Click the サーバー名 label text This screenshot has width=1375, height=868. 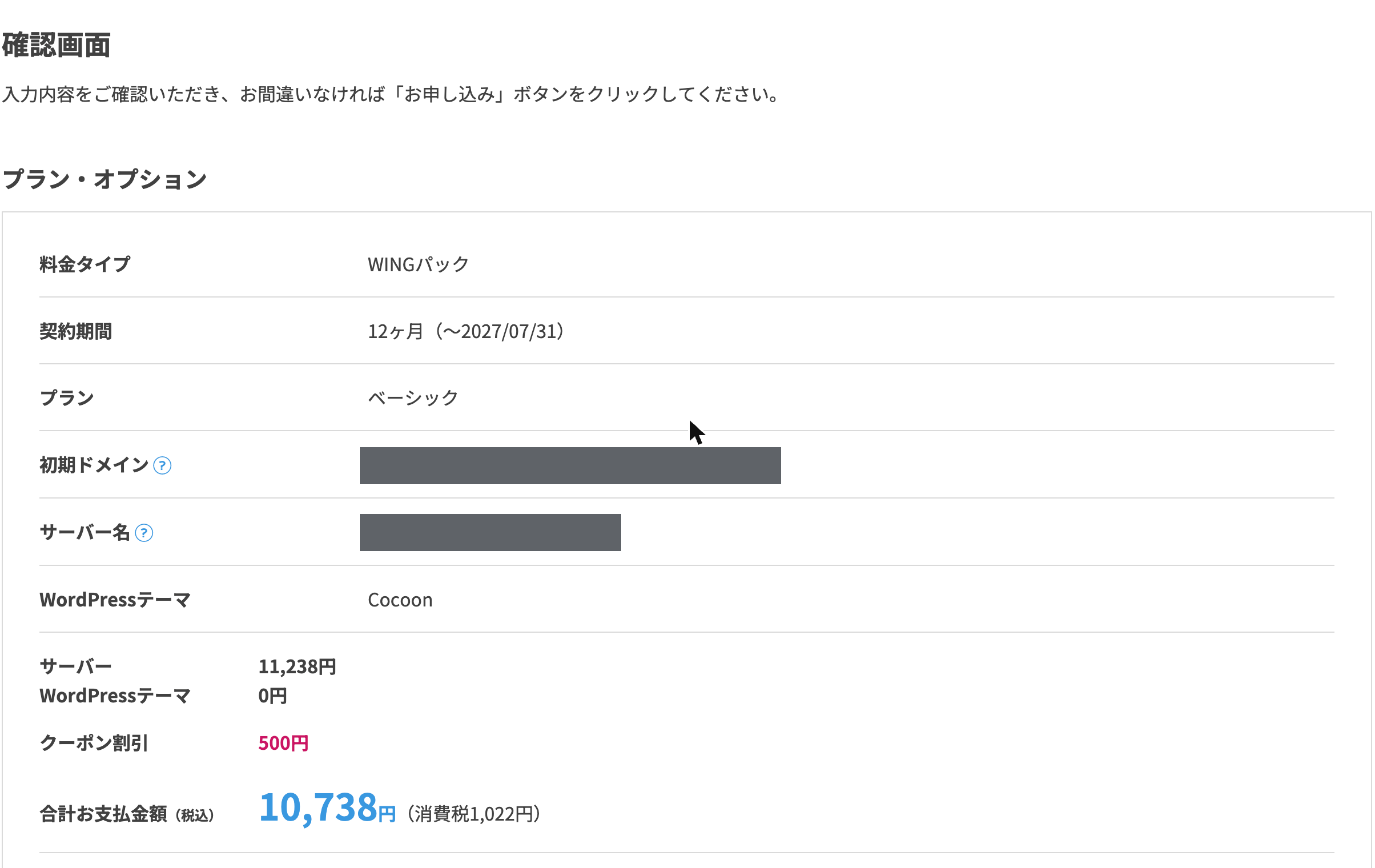[x=85, y=533]
